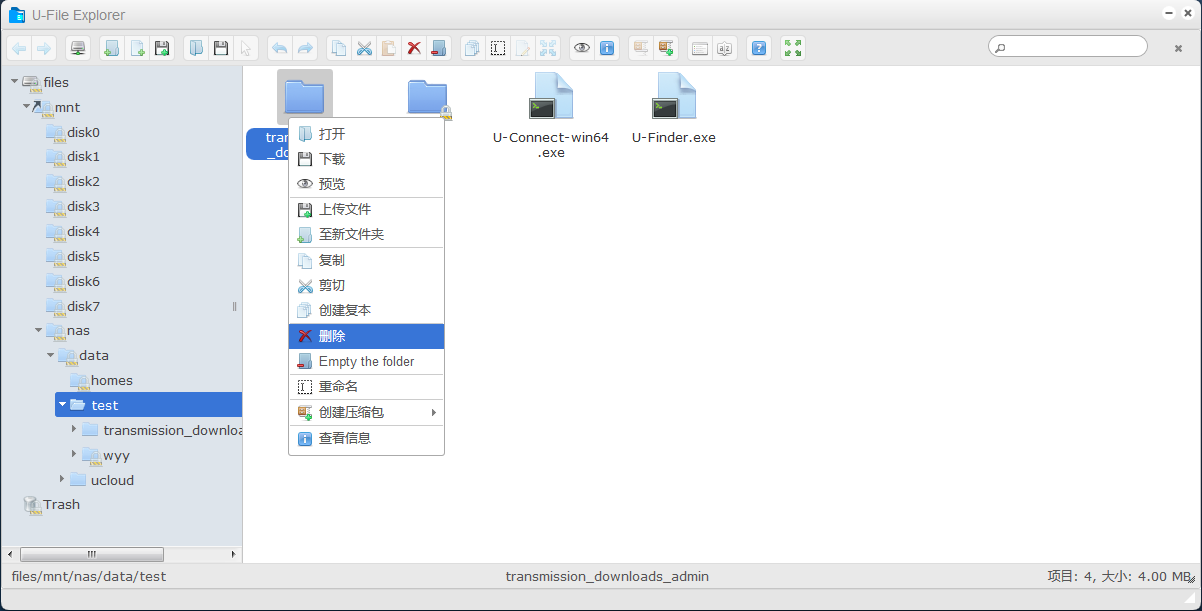
Task: Open the 创建压缩包 submenu
Action: pos(366,412)
